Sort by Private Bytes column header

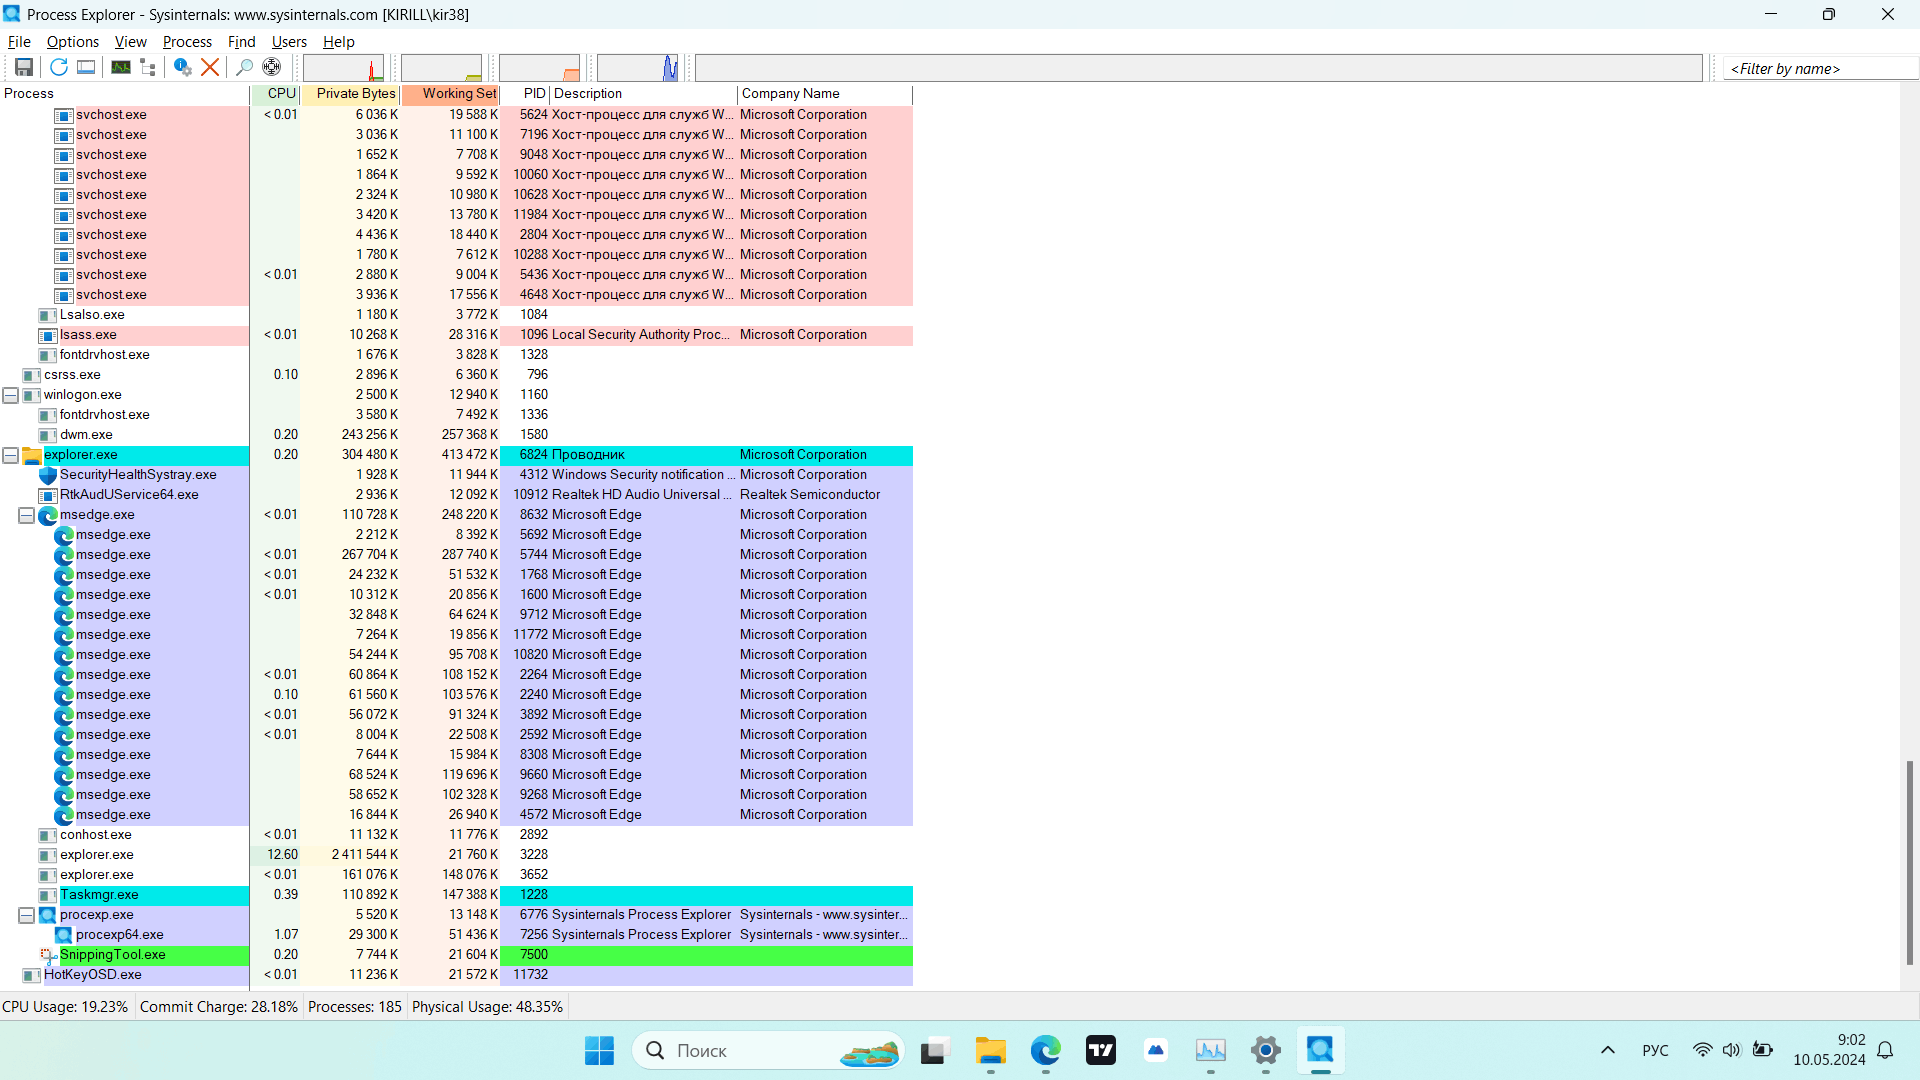pos(350,94)
